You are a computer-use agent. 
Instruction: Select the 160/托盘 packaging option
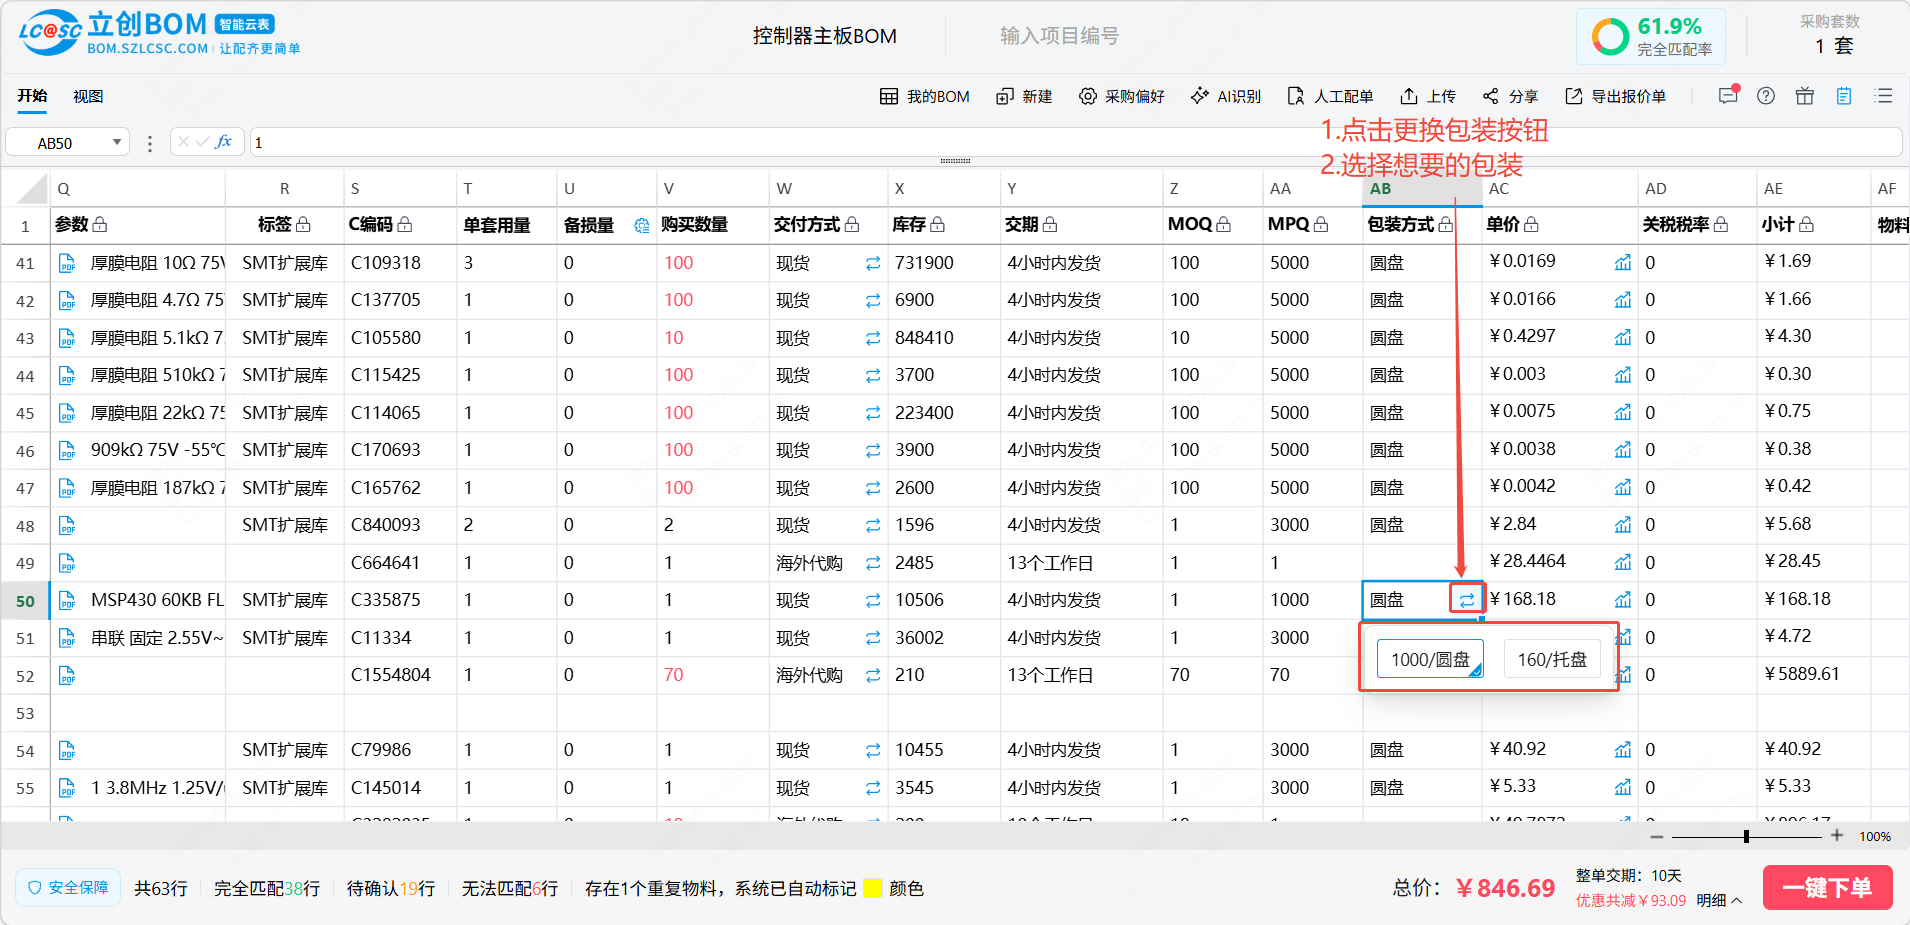click(1551, 659)
